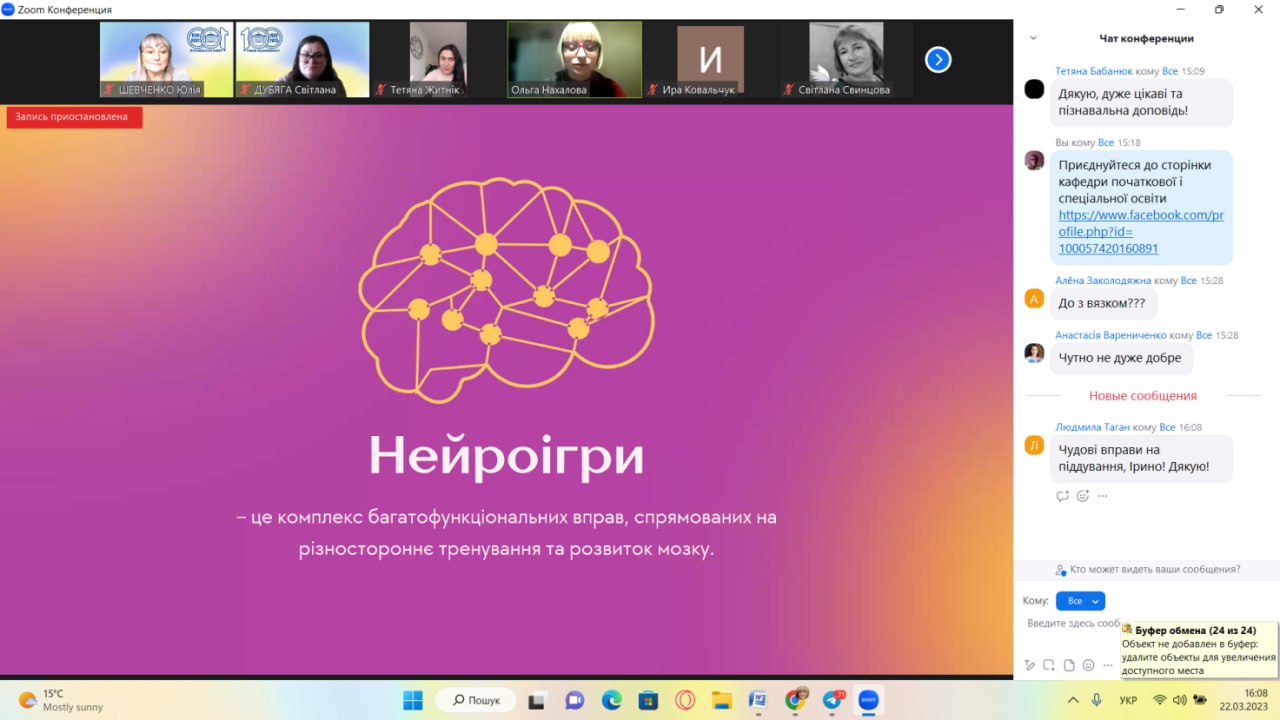Click 'Кто может видеть ваши сообщения?'
Viewport: 1280px width, 720px height.
(x=1148, y=569)
